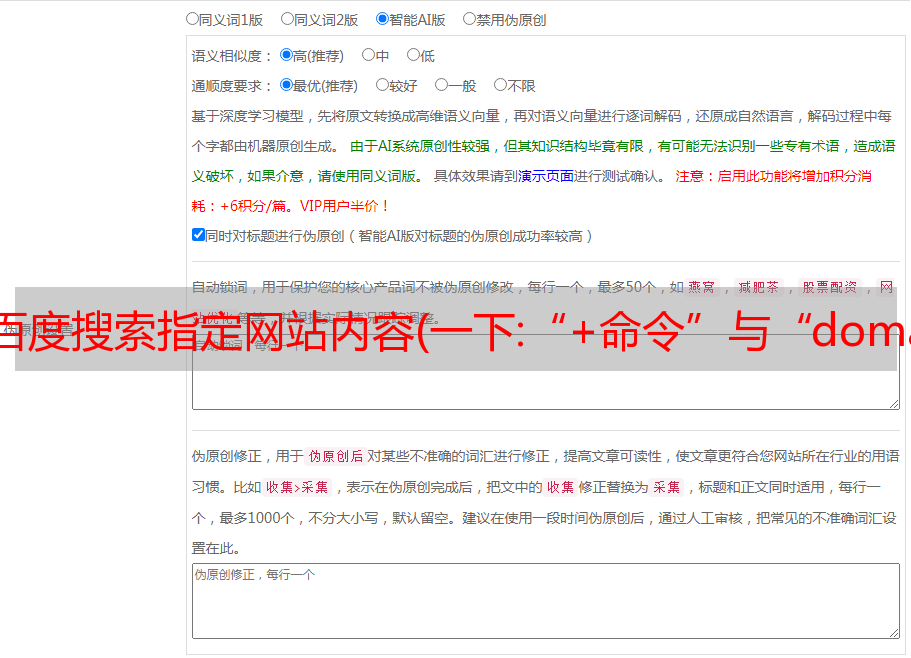The image size is (911, 658).
Task: Click the 股票配资 example tag
Action: click(830, 287)
